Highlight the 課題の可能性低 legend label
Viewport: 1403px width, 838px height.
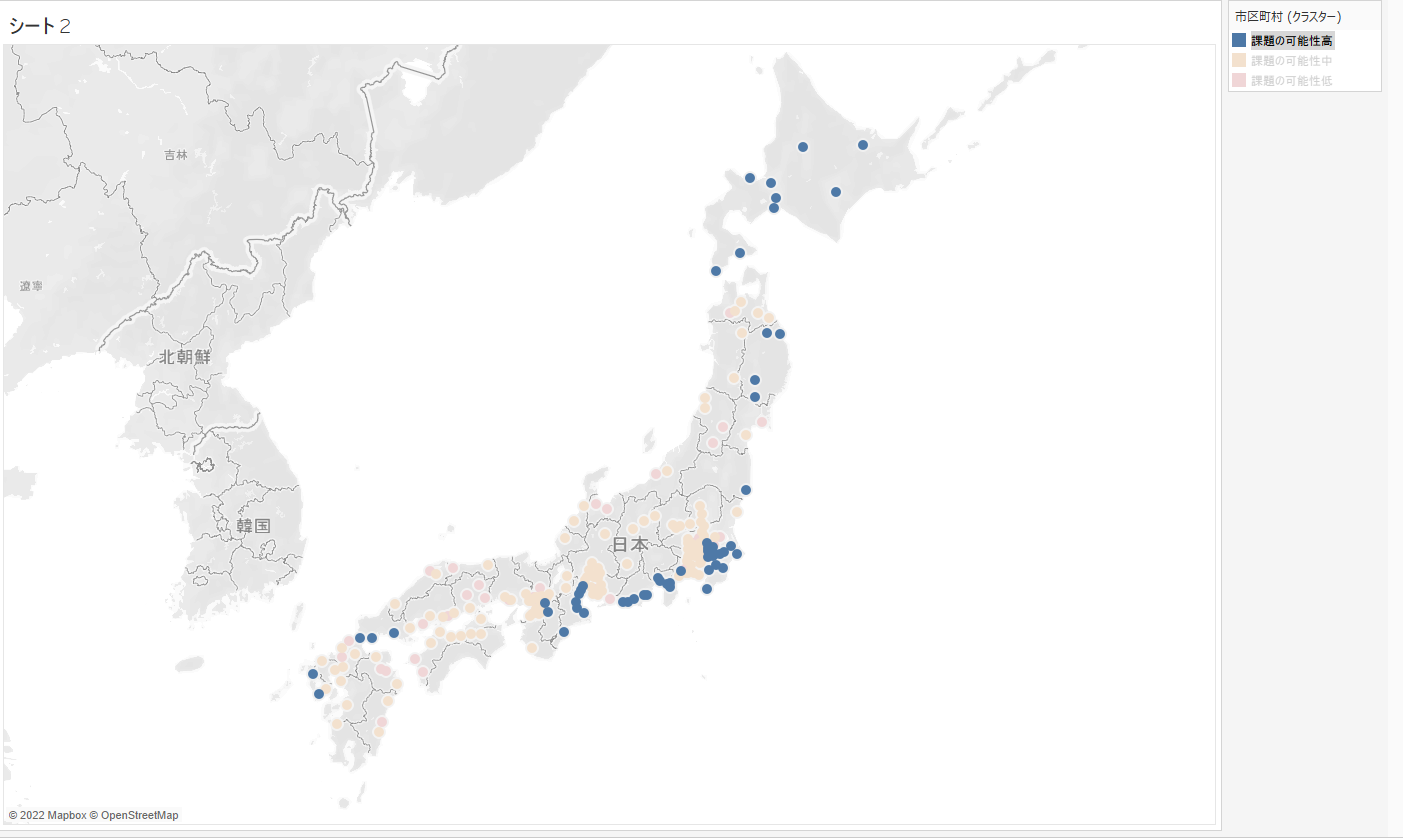tap(1291, 80)
